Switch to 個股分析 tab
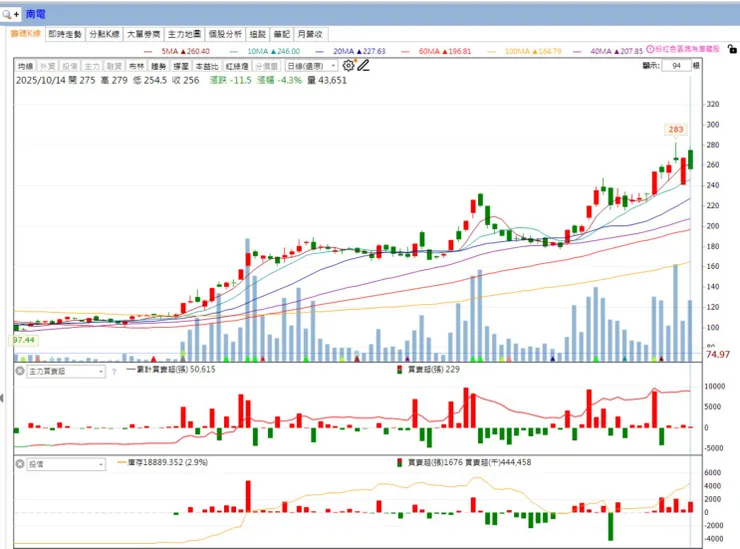This screenshot has height=549, width=740. point(225,34)
